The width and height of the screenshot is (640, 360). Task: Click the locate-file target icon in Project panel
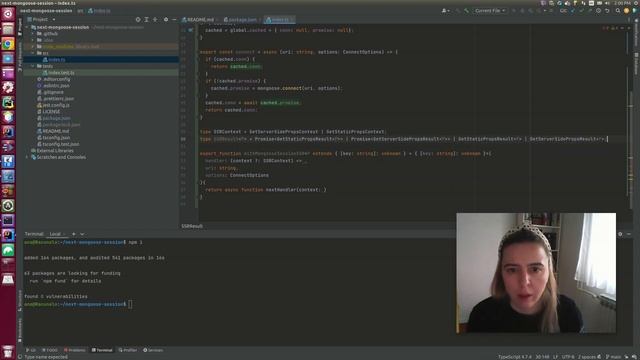(x=138, y=19)
